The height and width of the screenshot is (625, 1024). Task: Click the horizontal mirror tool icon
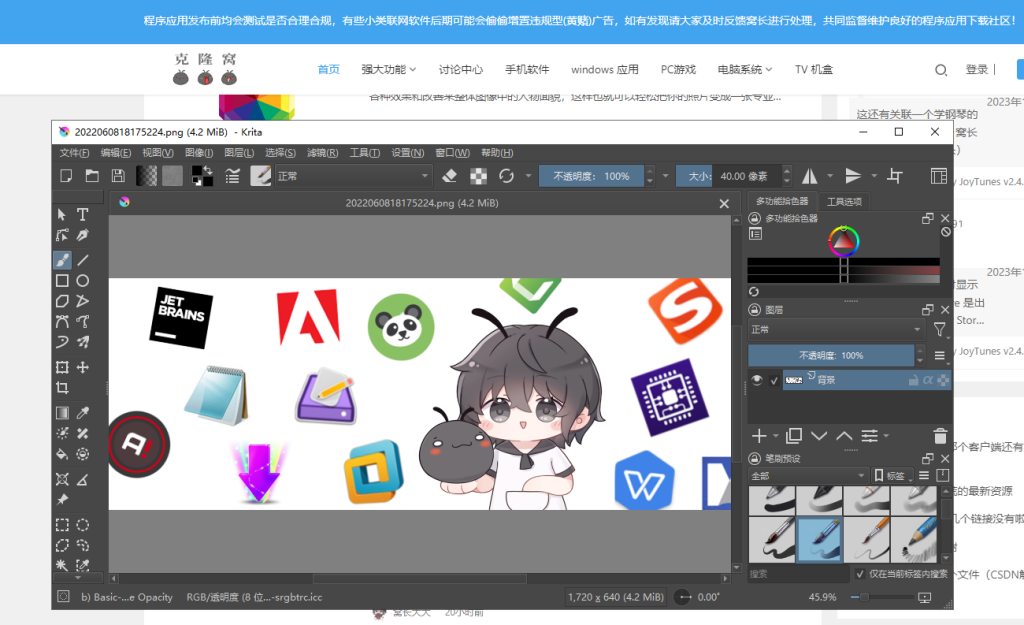pyautogui.click(x=810, y=176)
